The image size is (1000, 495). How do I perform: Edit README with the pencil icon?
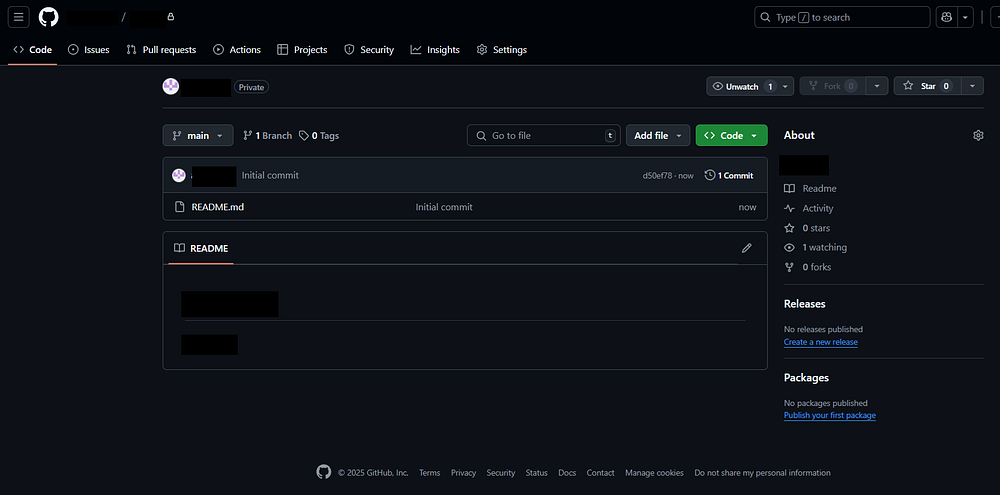(x=746, y=248)
